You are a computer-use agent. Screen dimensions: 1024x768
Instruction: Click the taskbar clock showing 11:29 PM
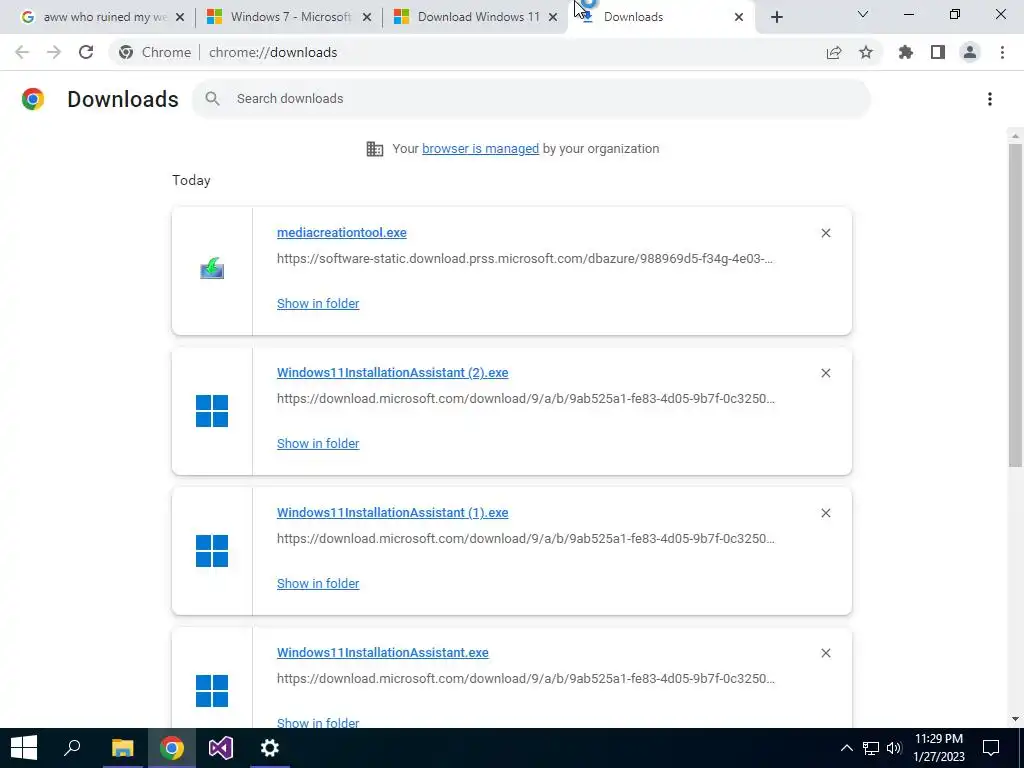(x=939, y=748)
